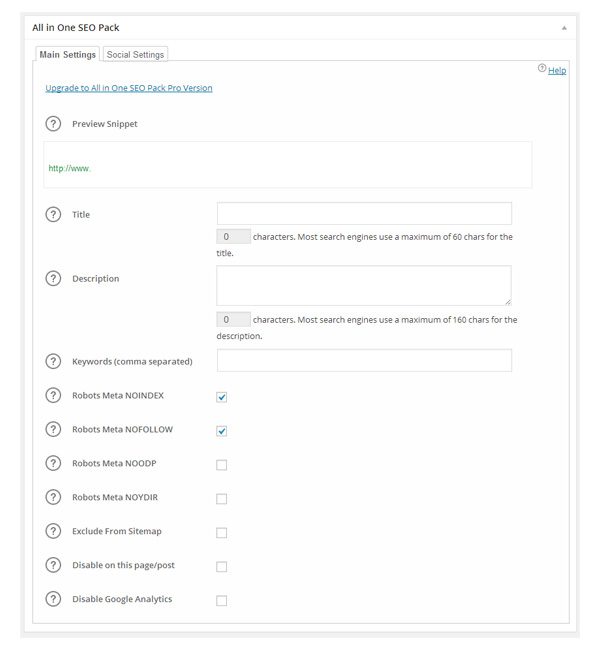Click the help icon for Keywords field
600x650 pixels.
(53, 361)
